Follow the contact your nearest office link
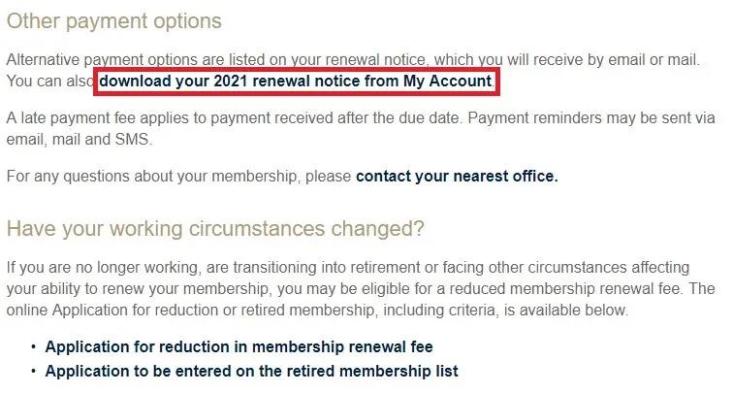Viewport: 733px width, 393px height. pyautogui.click(x=457, y=176)
